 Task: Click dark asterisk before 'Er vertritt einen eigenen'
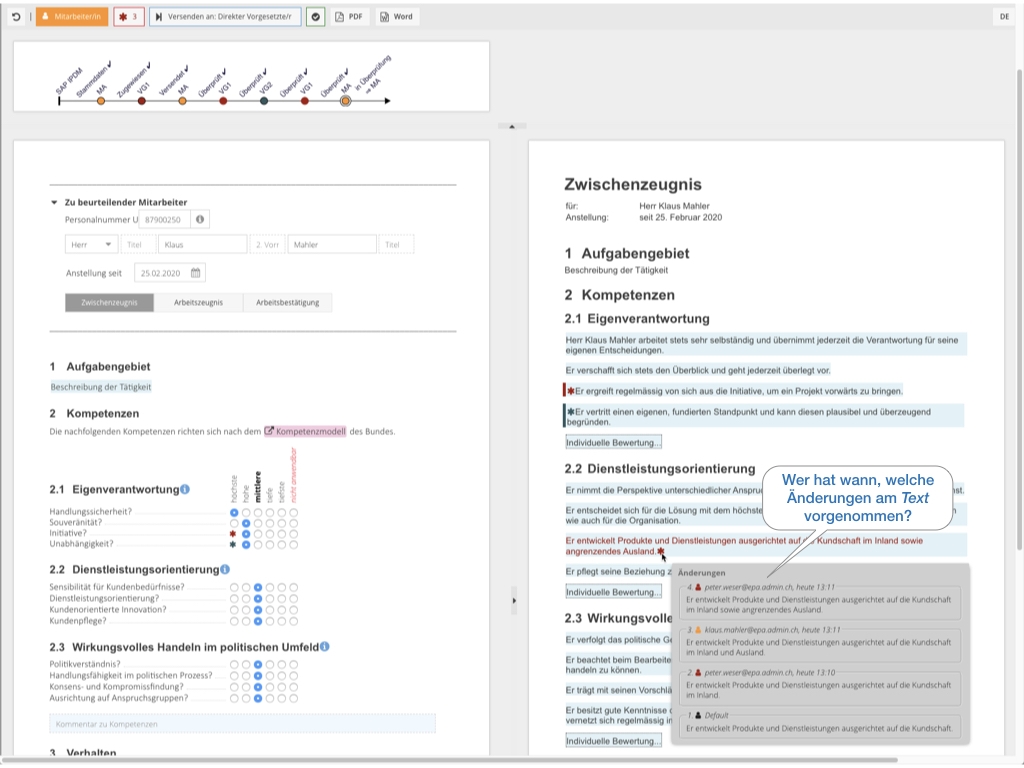point(570,412)
